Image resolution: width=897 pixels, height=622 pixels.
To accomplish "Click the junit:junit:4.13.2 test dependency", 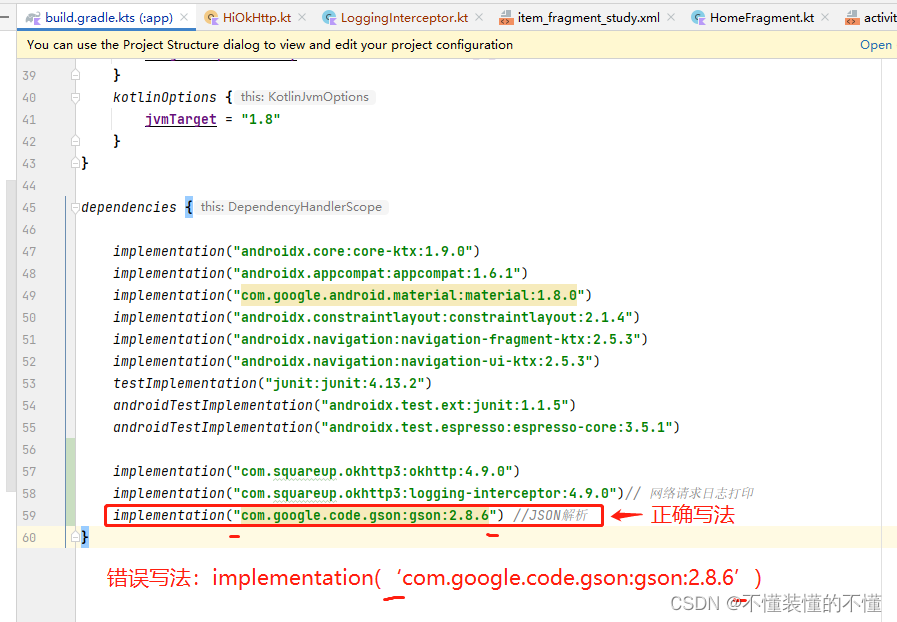I will (272, 383).
